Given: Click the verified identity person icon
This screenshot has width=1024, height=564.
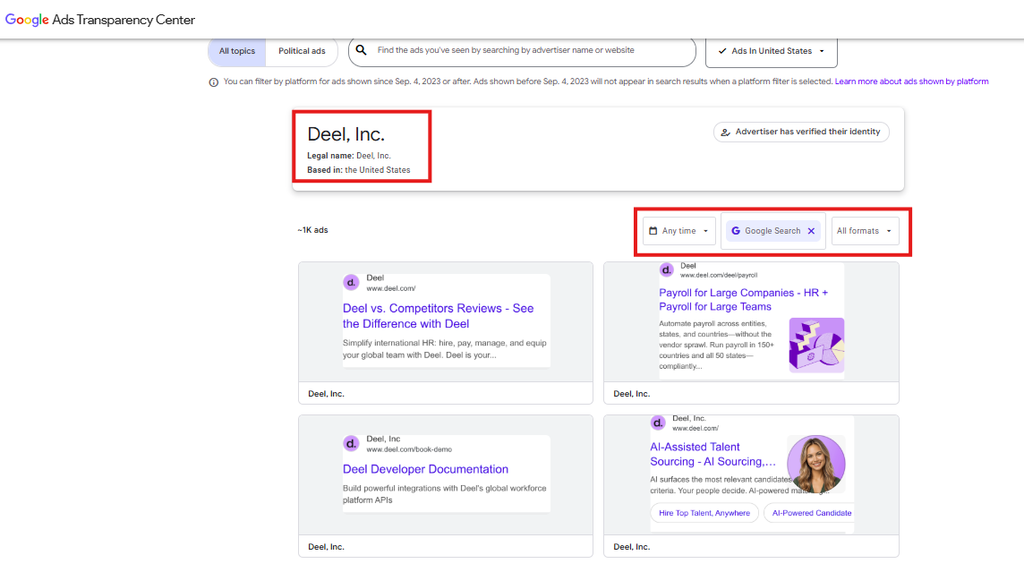Looking at the screenshot, I should [726, 132].
